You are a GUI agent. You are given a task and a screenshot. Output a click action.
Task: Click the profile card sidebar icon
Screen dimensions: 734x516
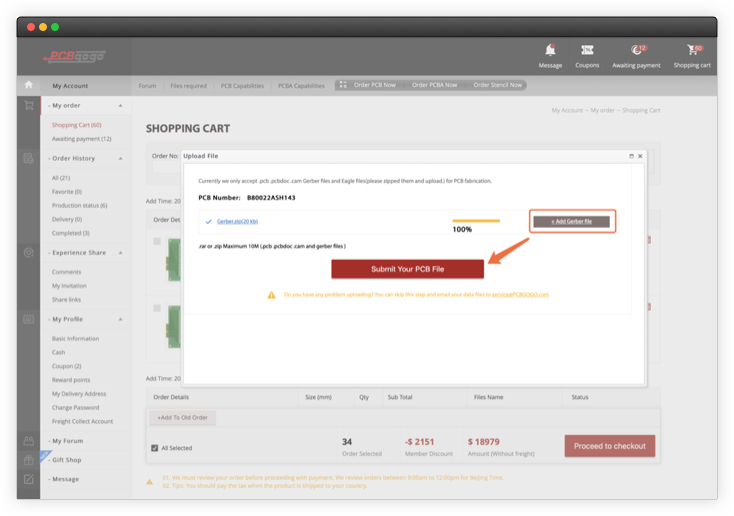point(29,319)
